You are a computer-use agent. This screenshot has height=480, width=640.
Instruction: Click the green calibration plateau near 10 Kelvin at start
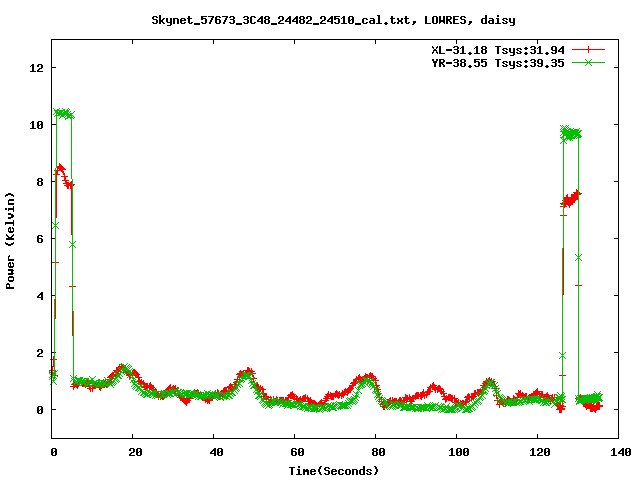tap(64, 113)
